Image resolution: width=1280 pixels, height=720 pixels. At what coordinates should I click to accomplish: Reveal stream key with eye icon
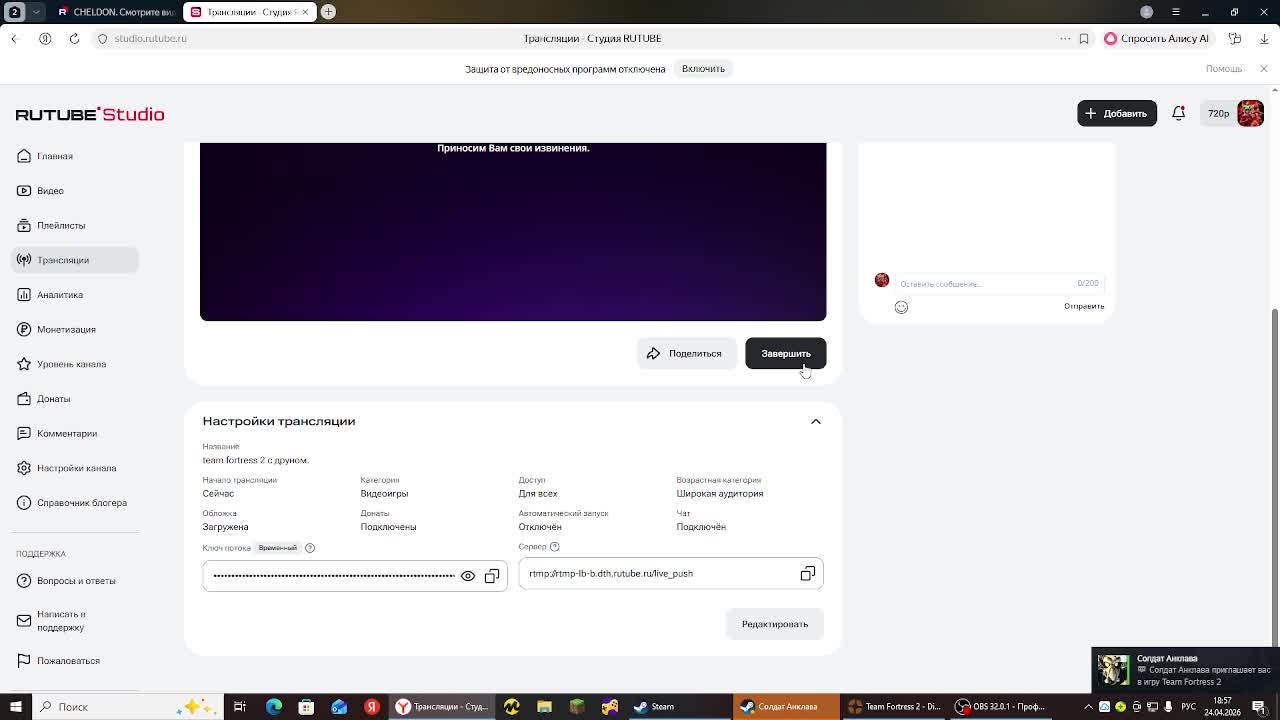[x=467, y=576]
